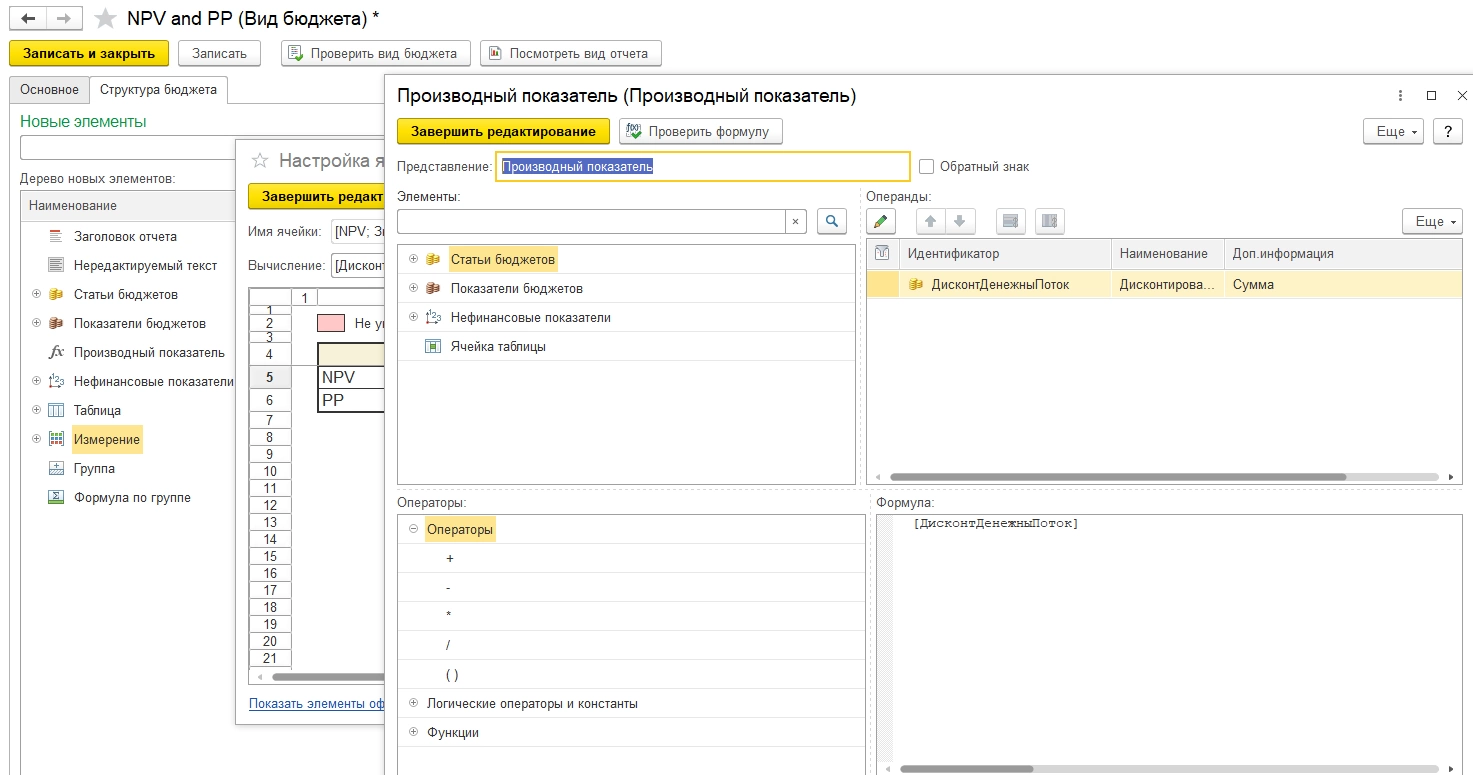1473x775 pixels.
Task: Expand Таблица in the new elements tree
Action: point(36,410)
